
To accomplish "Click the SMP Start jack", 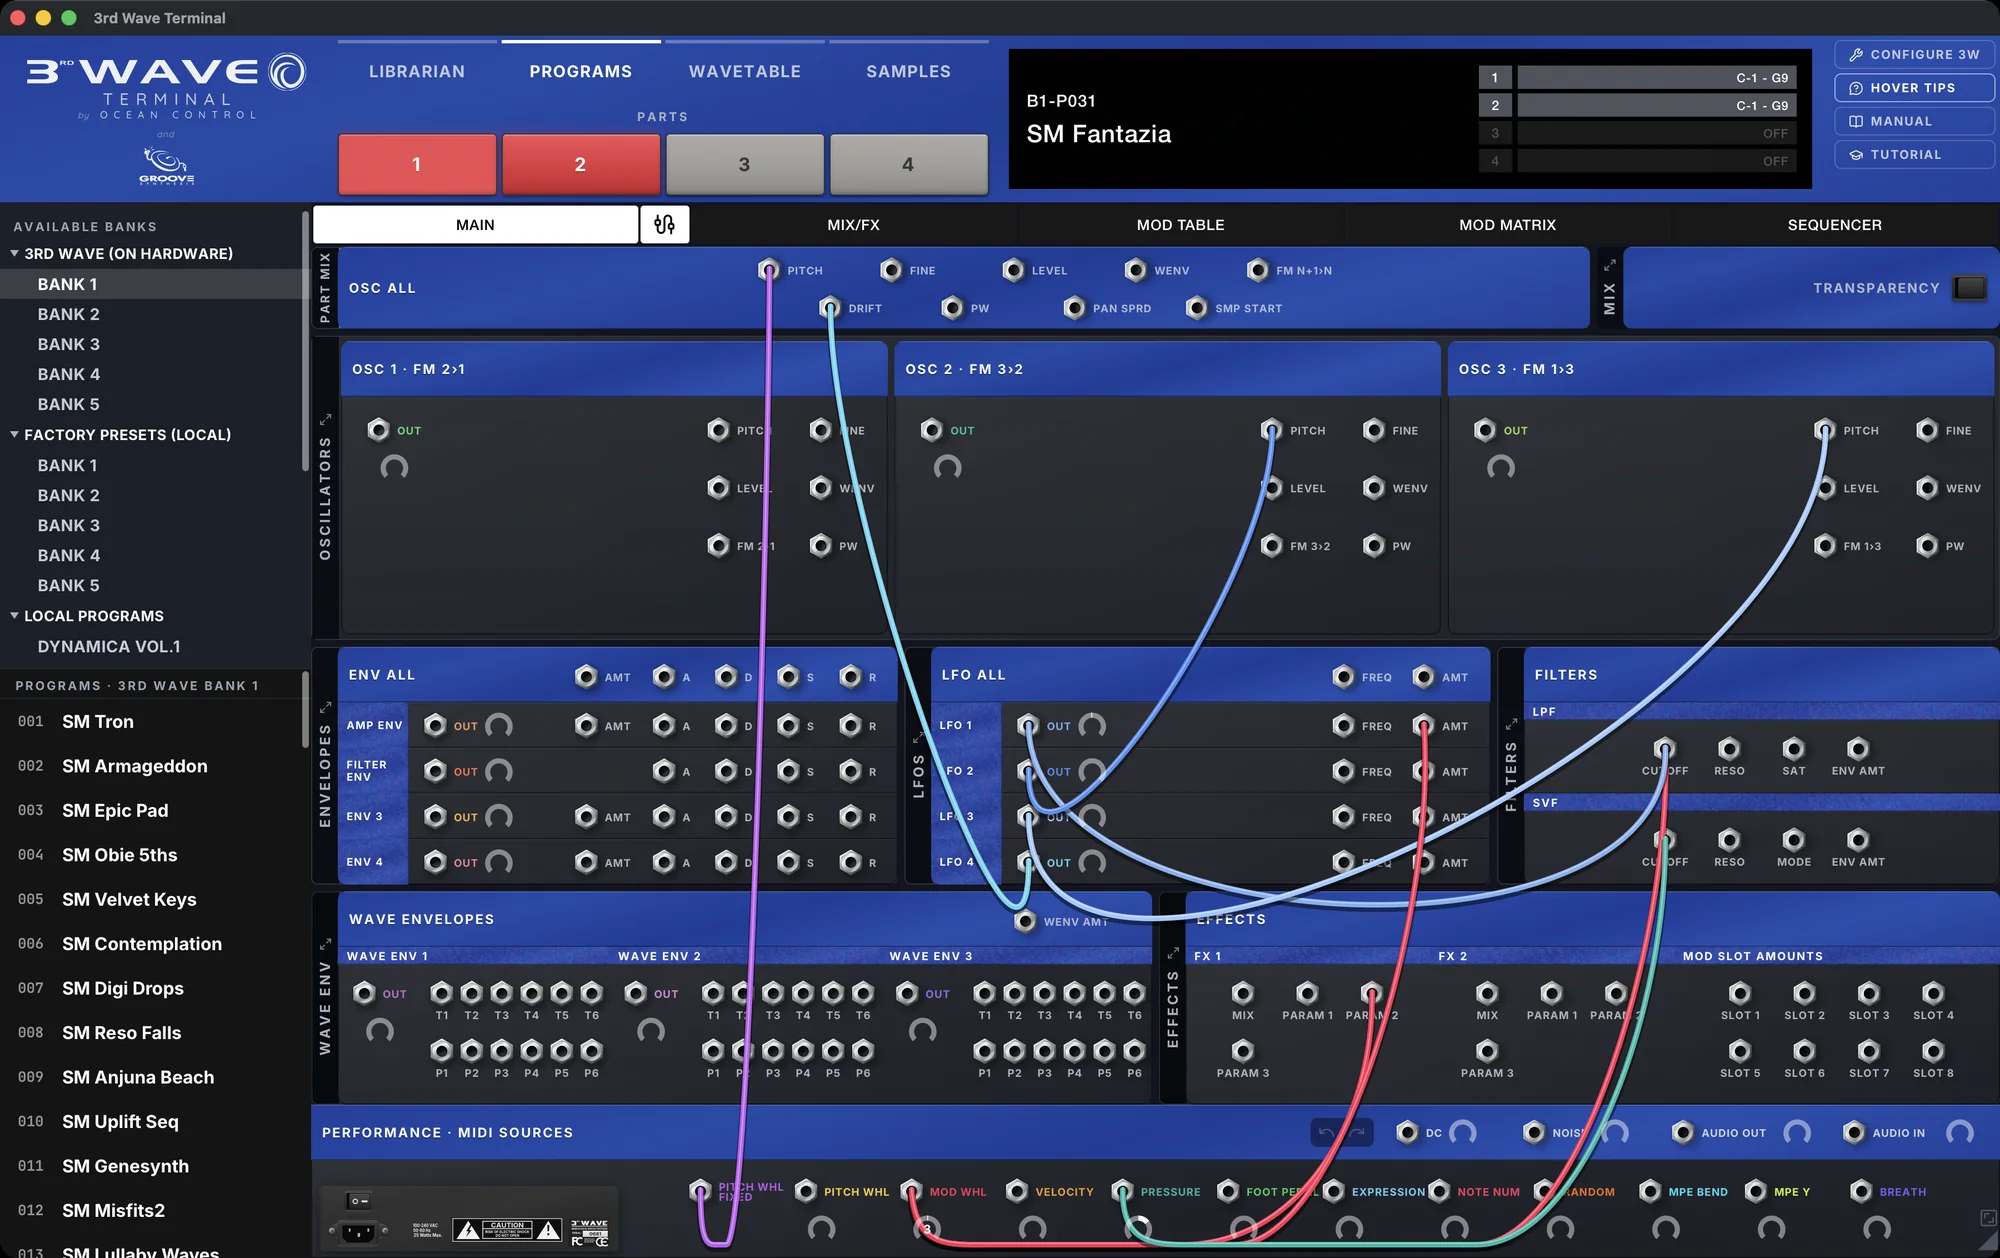I will click(x=1196, y=308).
